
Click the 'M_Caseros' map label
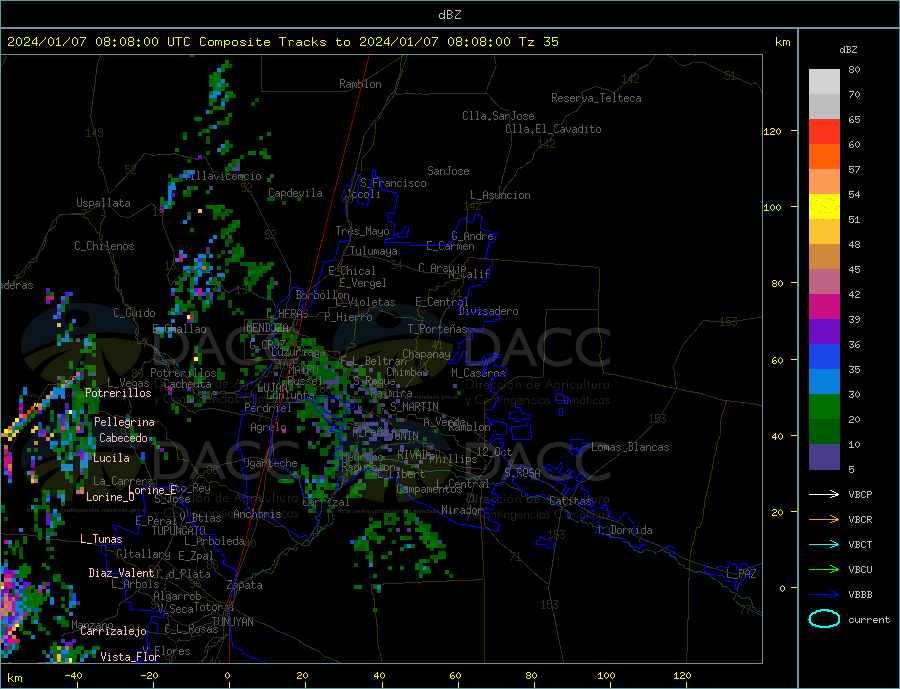pyautogui.click(x=478, y=373)
